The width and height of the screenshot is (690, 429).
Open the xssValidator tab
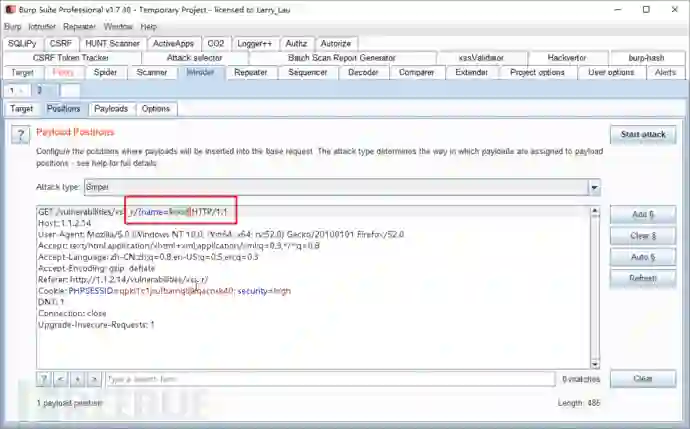click(x=481, y=58)
